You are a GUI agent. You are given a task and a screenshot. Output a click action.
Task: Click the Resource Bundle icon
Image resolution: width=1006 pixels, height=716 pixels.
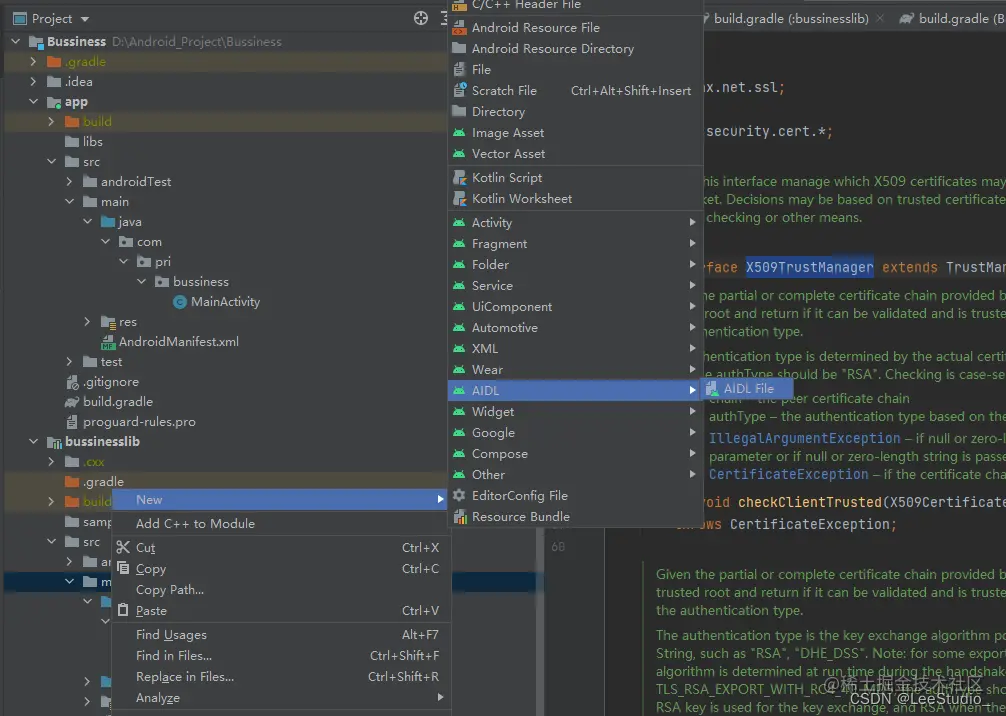(x=459, y=516)
